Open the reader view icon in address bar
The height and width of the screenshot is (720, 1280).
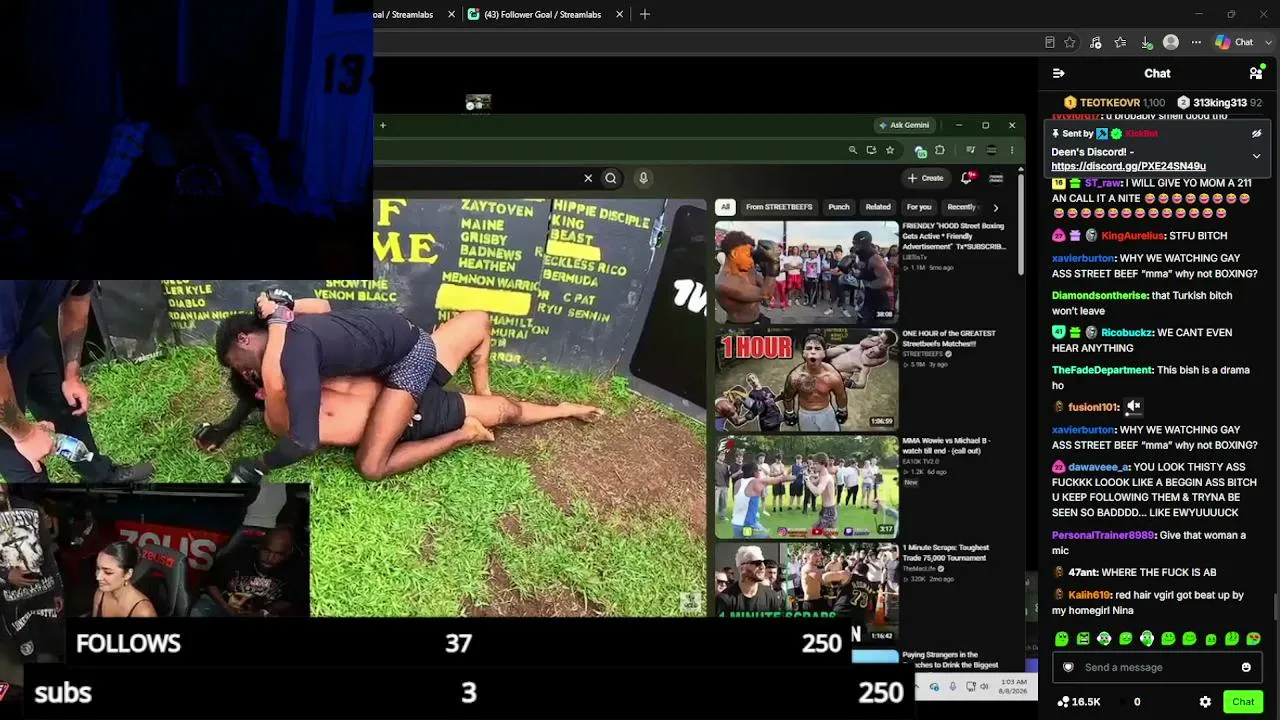1049,42
